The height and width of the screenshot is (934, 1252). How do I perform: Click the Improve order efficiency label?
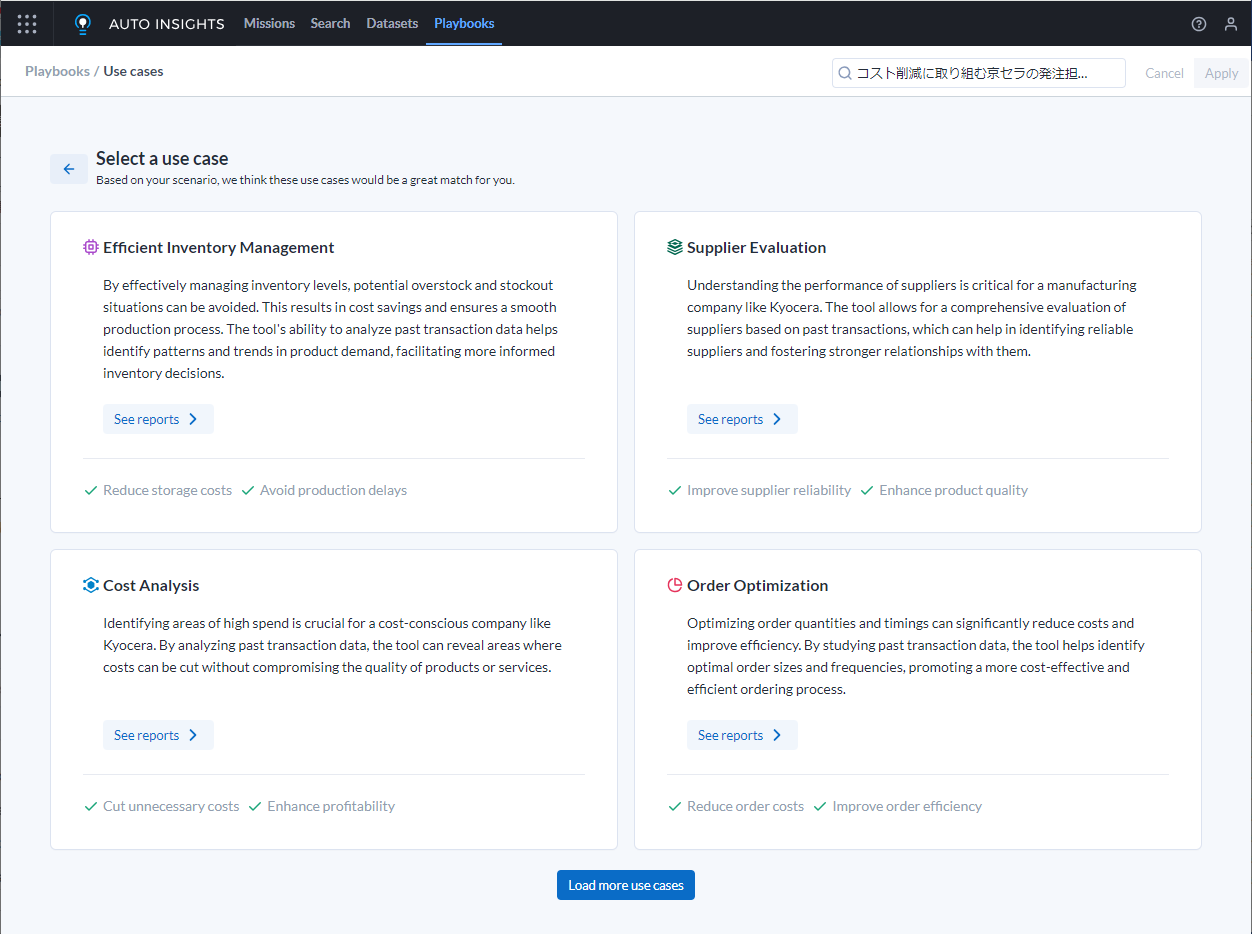pyautogui.click(x=907, y=807)
